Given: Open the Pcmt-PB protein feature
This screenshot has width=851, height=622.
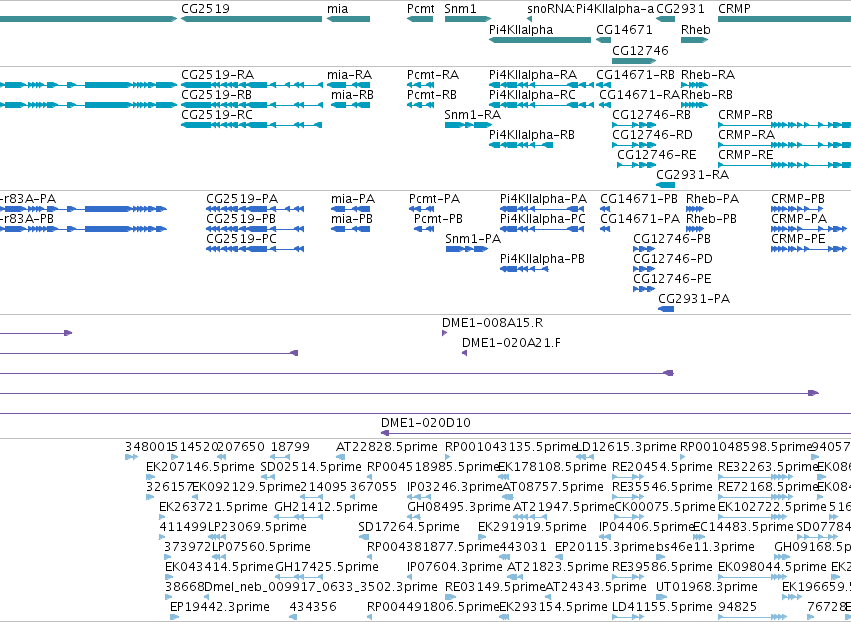Looking at the screenshot, I should 424,229.
